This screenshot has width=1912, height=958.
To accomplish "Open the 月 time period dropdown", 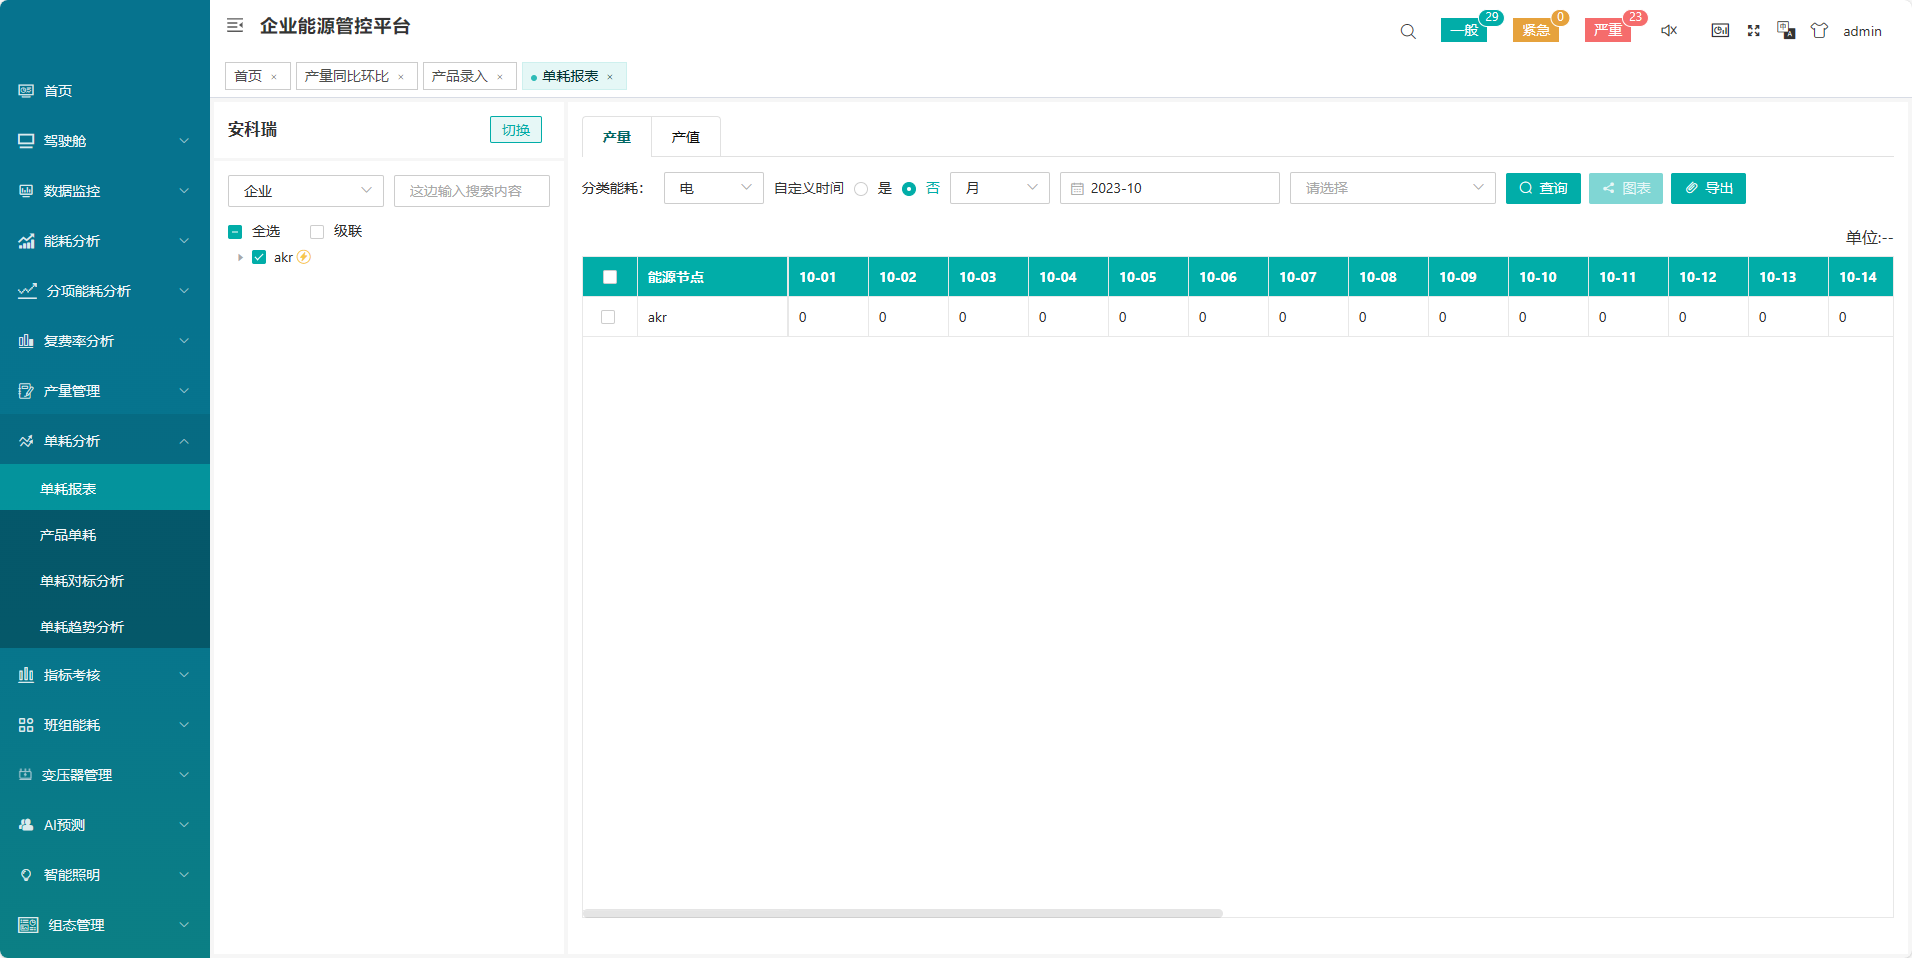I will point(999,188).
